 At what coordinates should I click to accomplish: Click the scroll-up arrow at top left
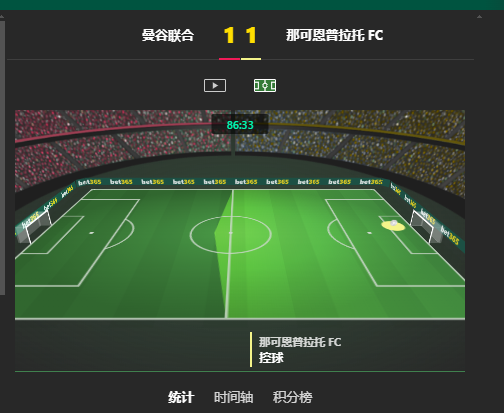click(x=2, y=16)
